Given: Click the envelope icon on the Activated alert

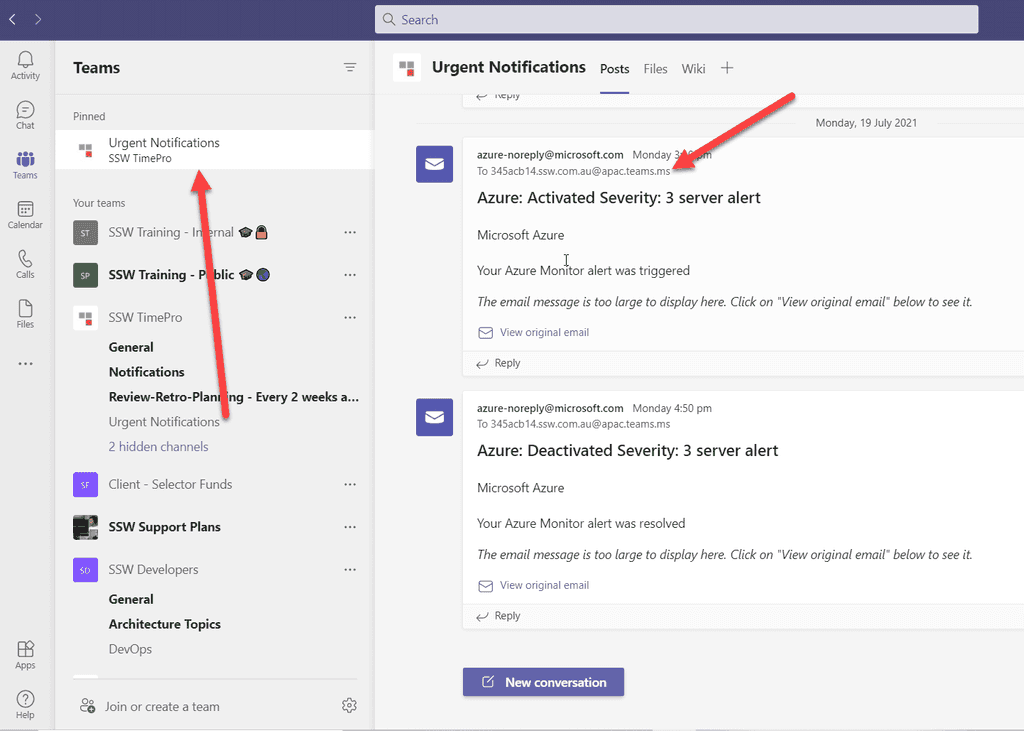Looking at the screenshot, I should point(434,164).
